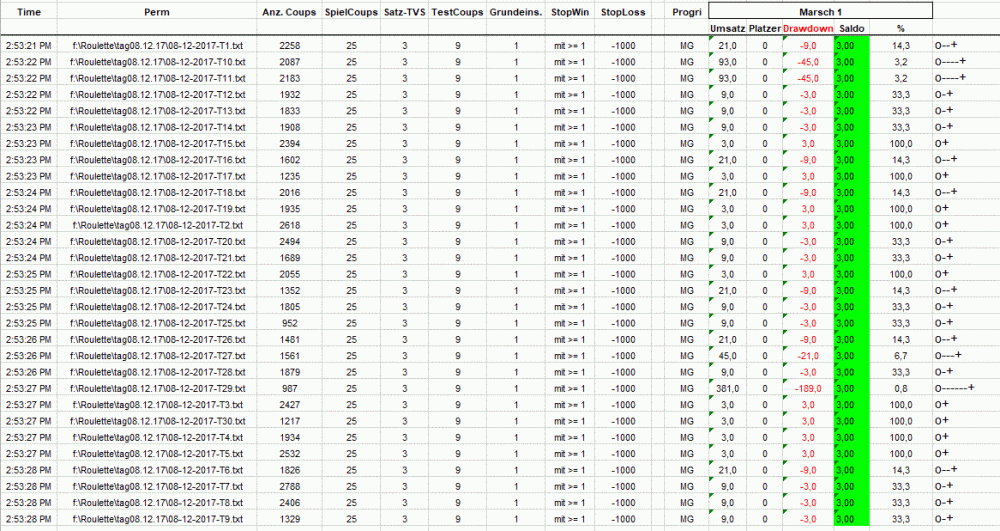The width and height of the screenshot is (1000, 531).
Task: Click the file path ending 08-12-2017-T29.txt
Action: [158, 388]
